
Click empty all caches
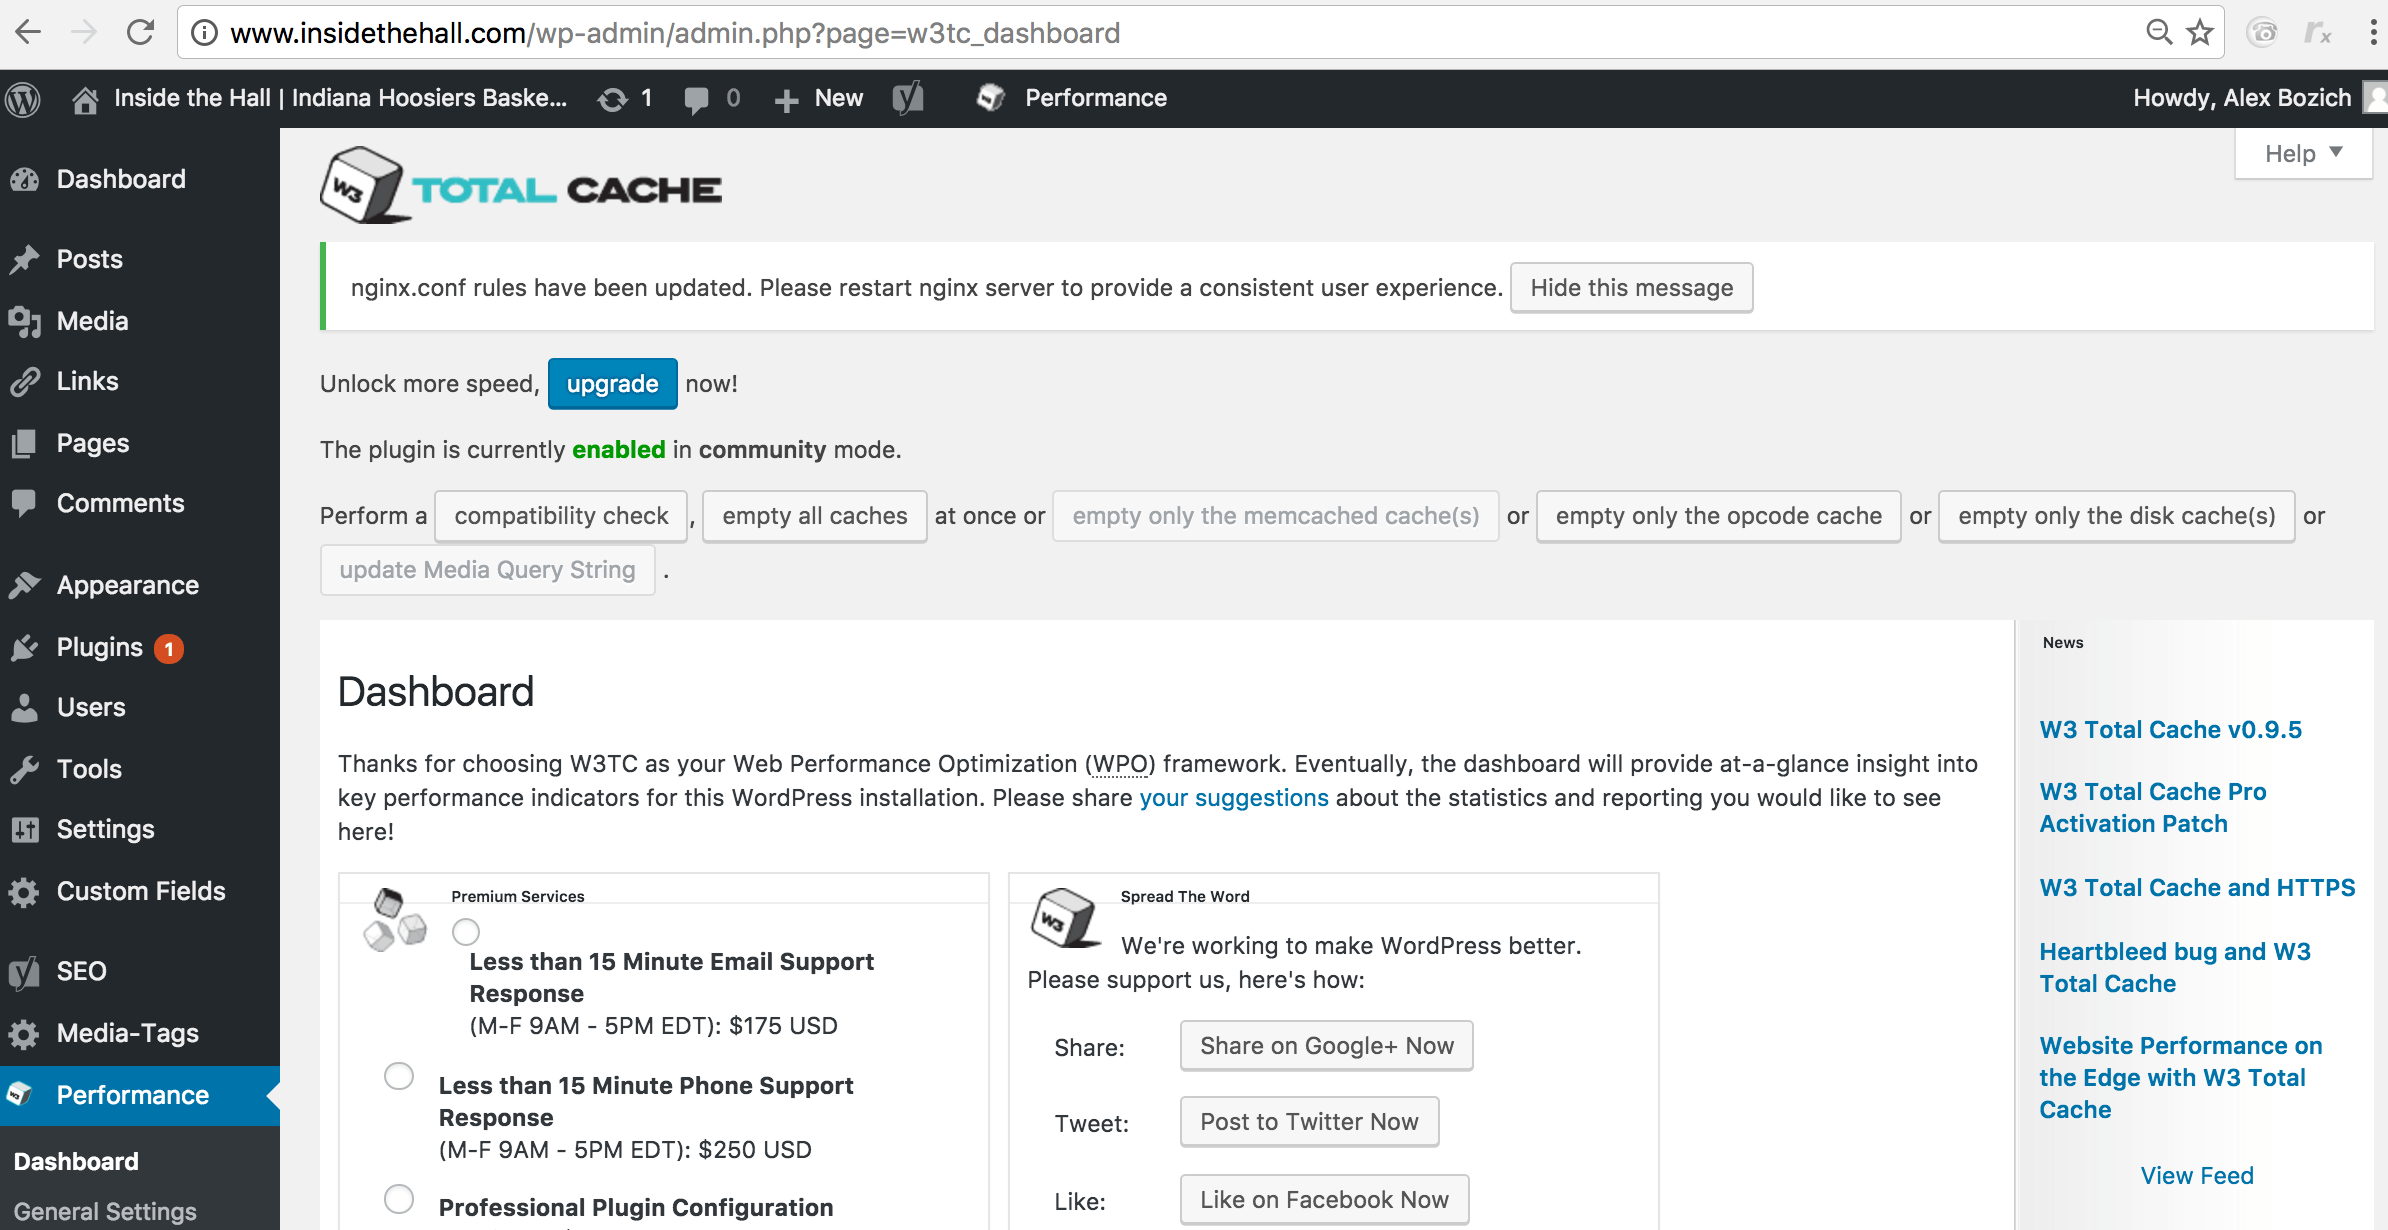(x=814, y=516)
